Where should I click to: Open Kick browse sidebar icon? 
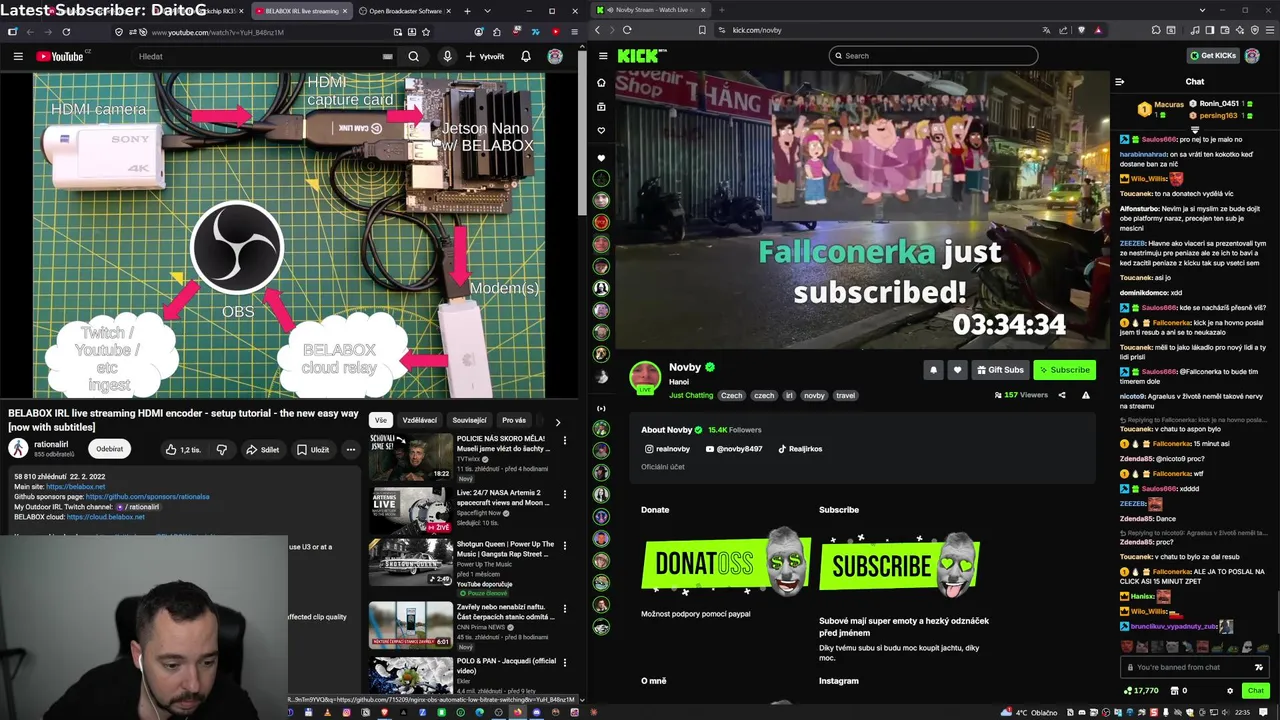click(x=601, y=106)
